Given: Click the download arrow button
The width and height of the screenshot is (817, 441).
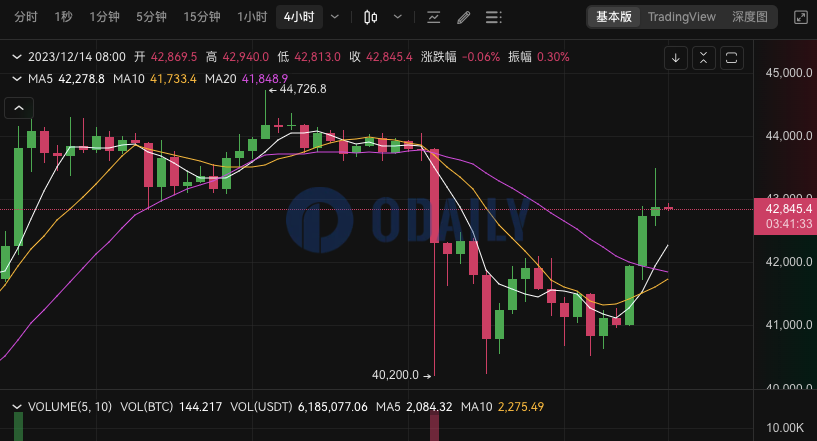Looking at the screenshot, I should [x=676, y=58].
